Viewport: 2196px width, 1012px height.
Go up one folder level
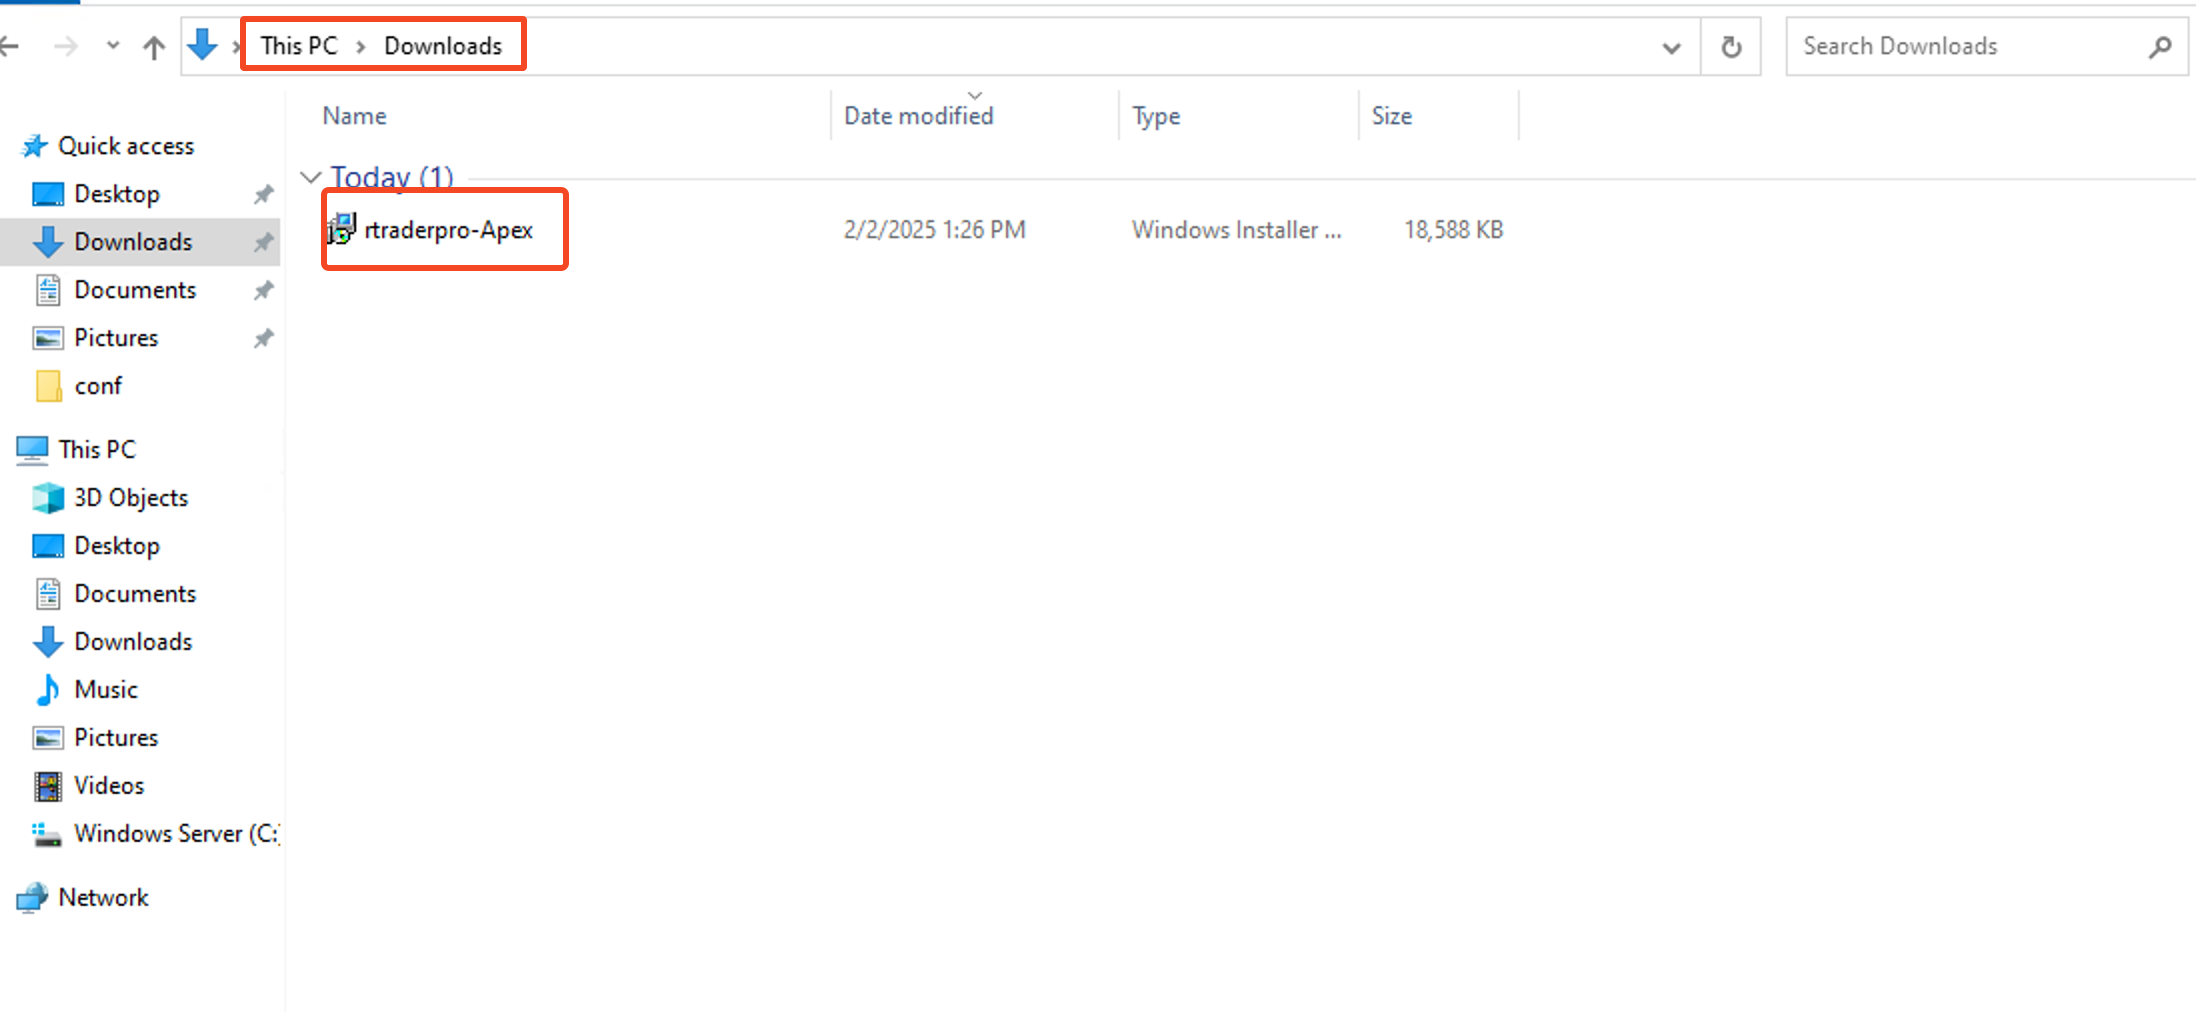(x=153, y=47)
